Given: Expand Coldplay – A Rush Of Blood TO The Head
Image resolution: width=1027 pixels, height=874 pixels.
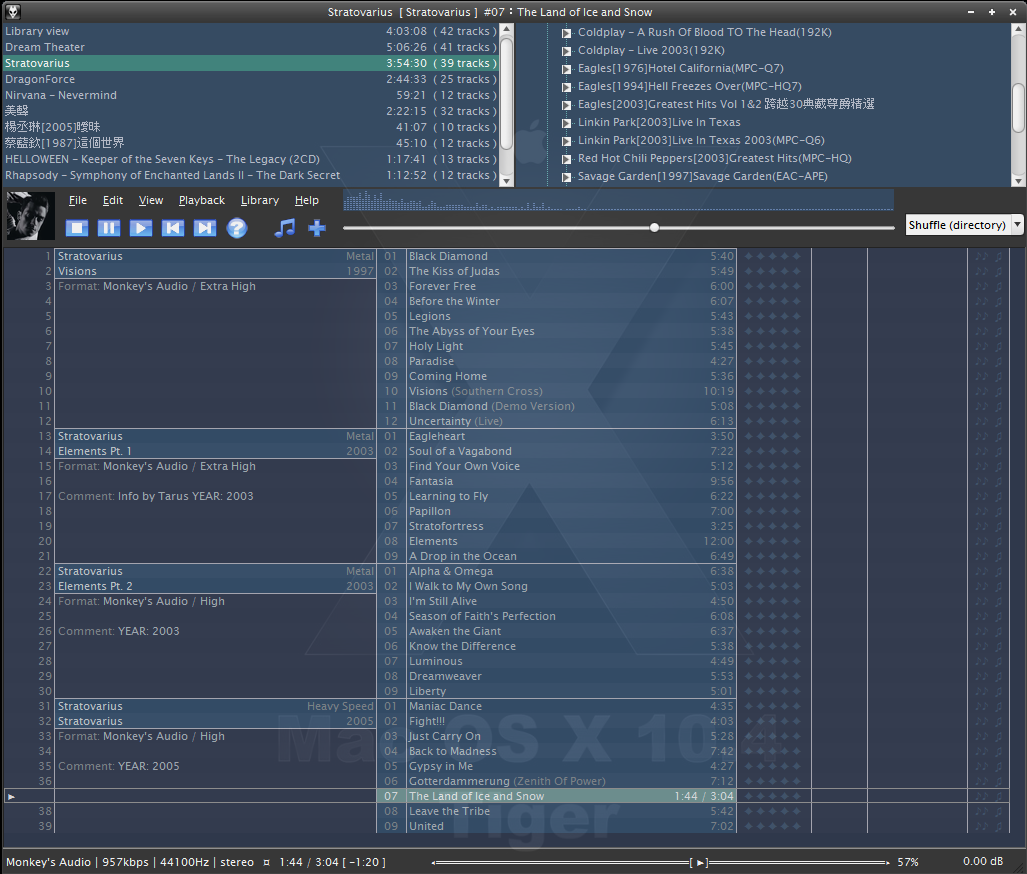Looking at the screenshot, I should [567, 33].
